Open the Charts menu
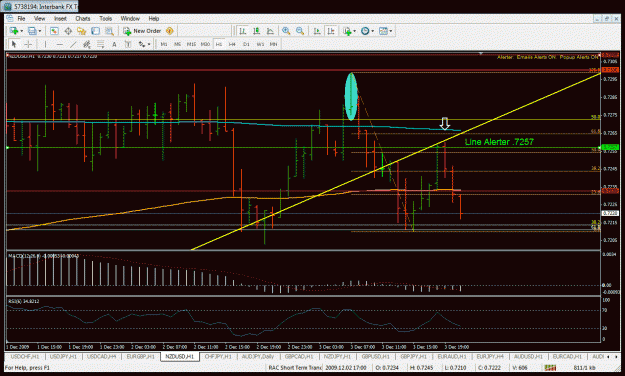 click(83, 18)
